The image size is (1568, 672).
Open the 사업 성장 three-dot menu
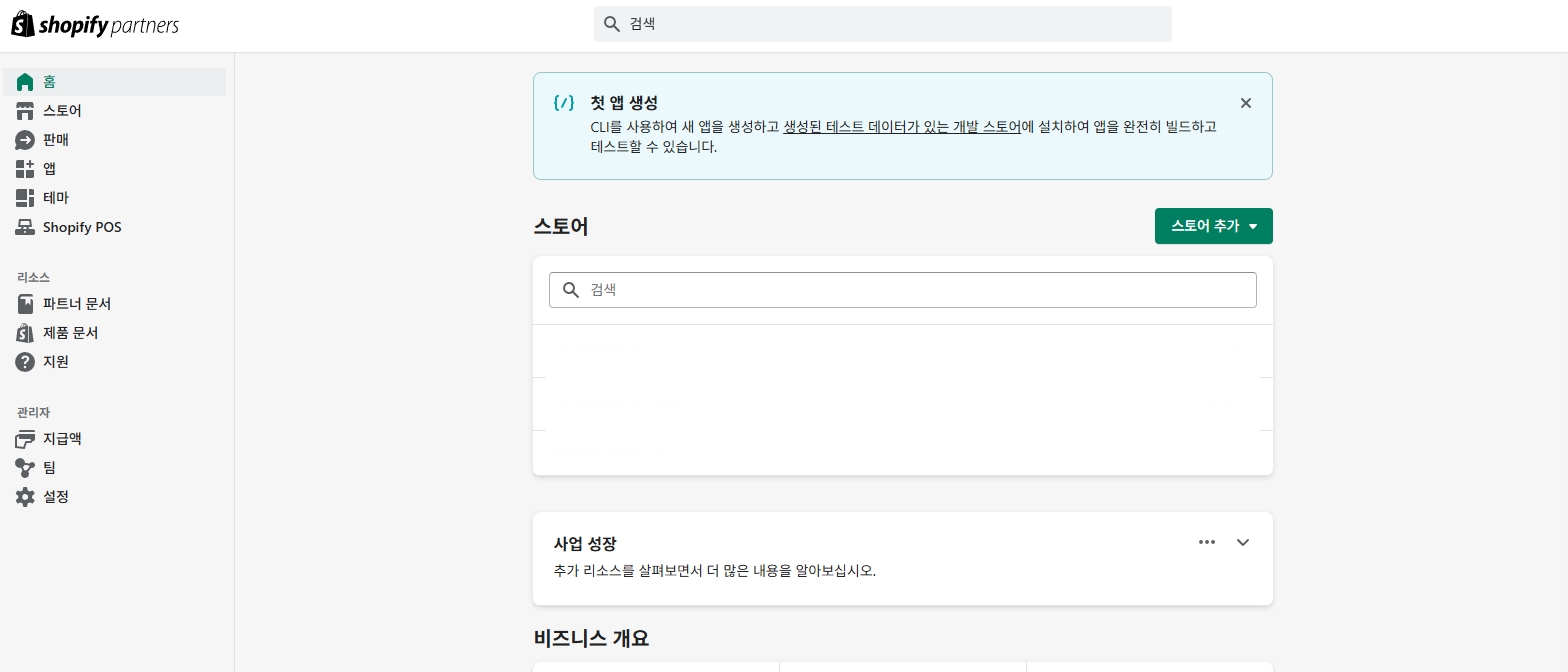(x=1207, y=542)
